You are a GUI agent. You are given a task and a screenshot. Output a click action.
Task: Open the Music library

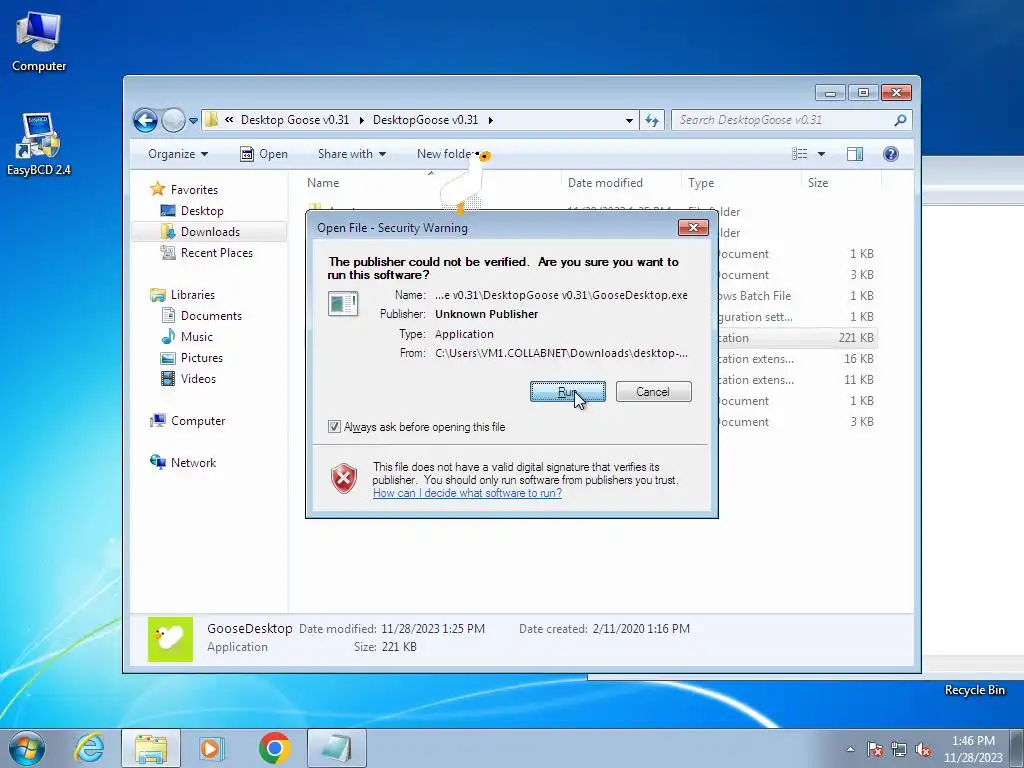click(197, 337)
